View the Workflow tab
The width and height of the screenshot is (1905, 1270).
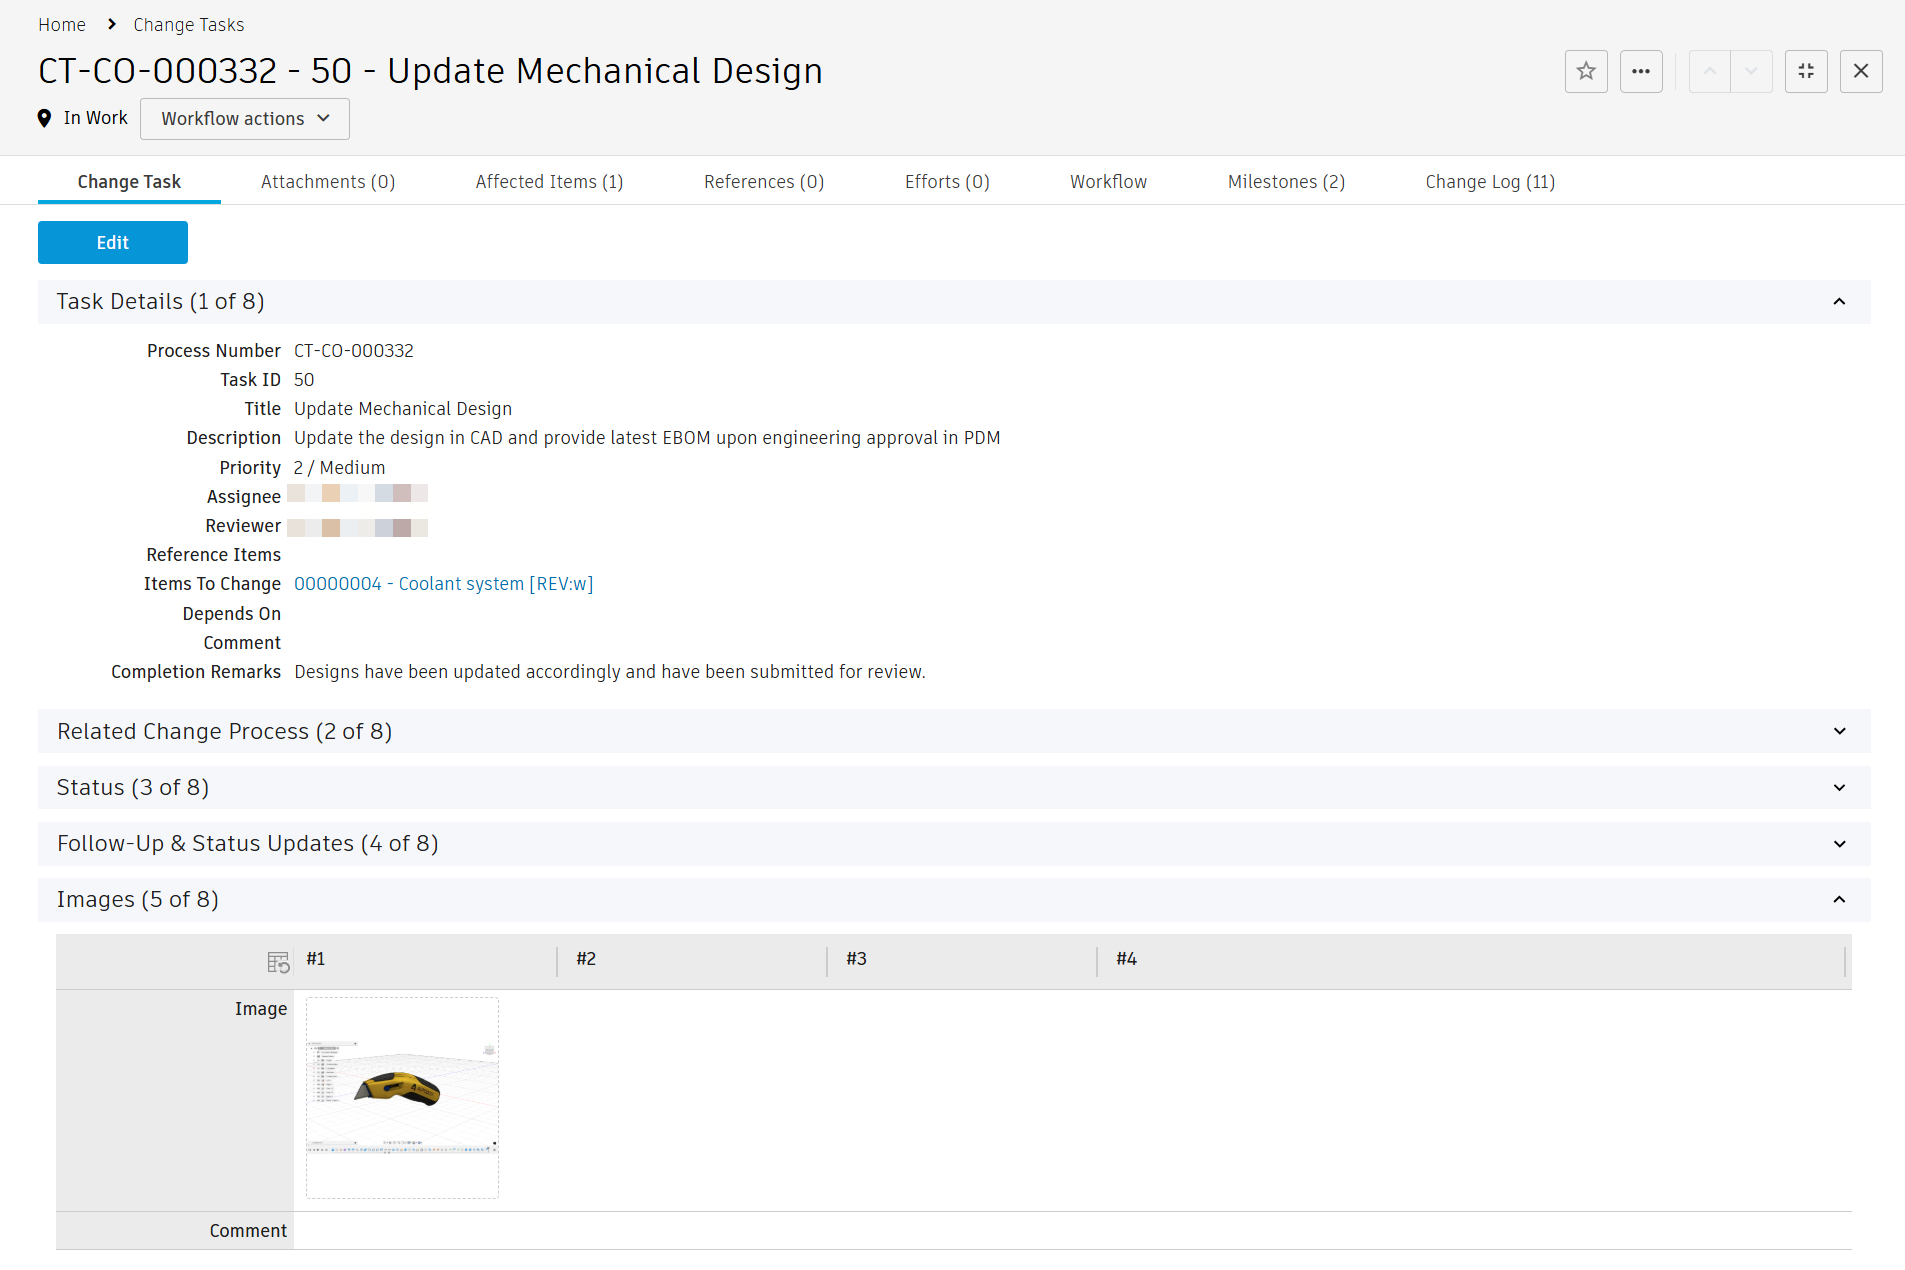(1108, 182)
